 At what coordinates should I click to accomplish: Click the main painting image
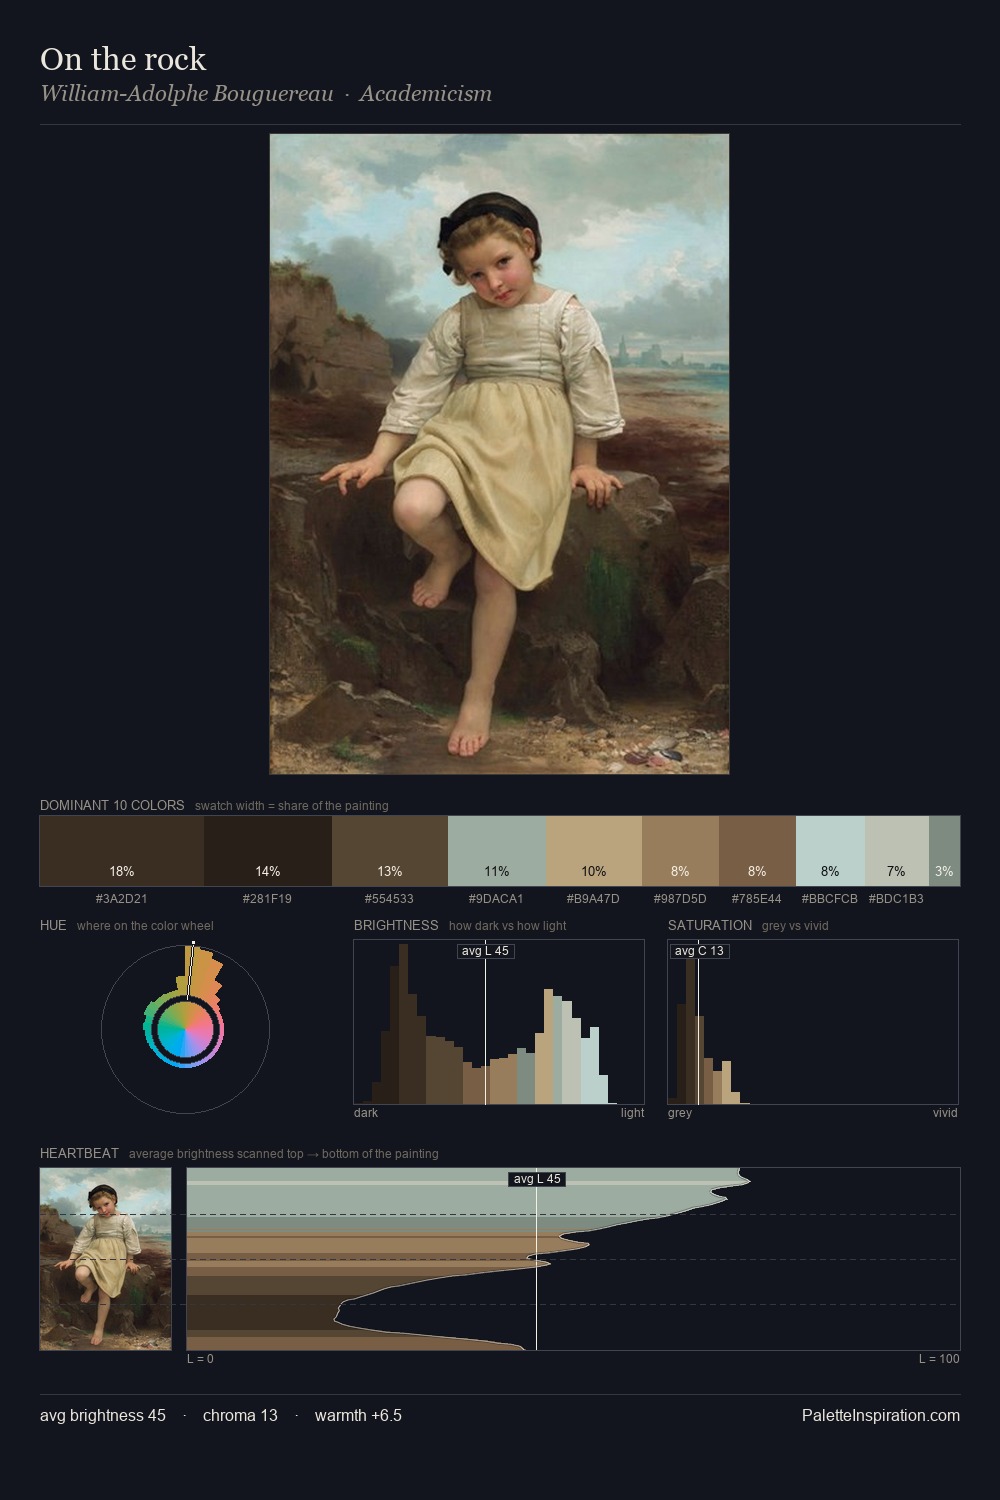click(499, 454)
